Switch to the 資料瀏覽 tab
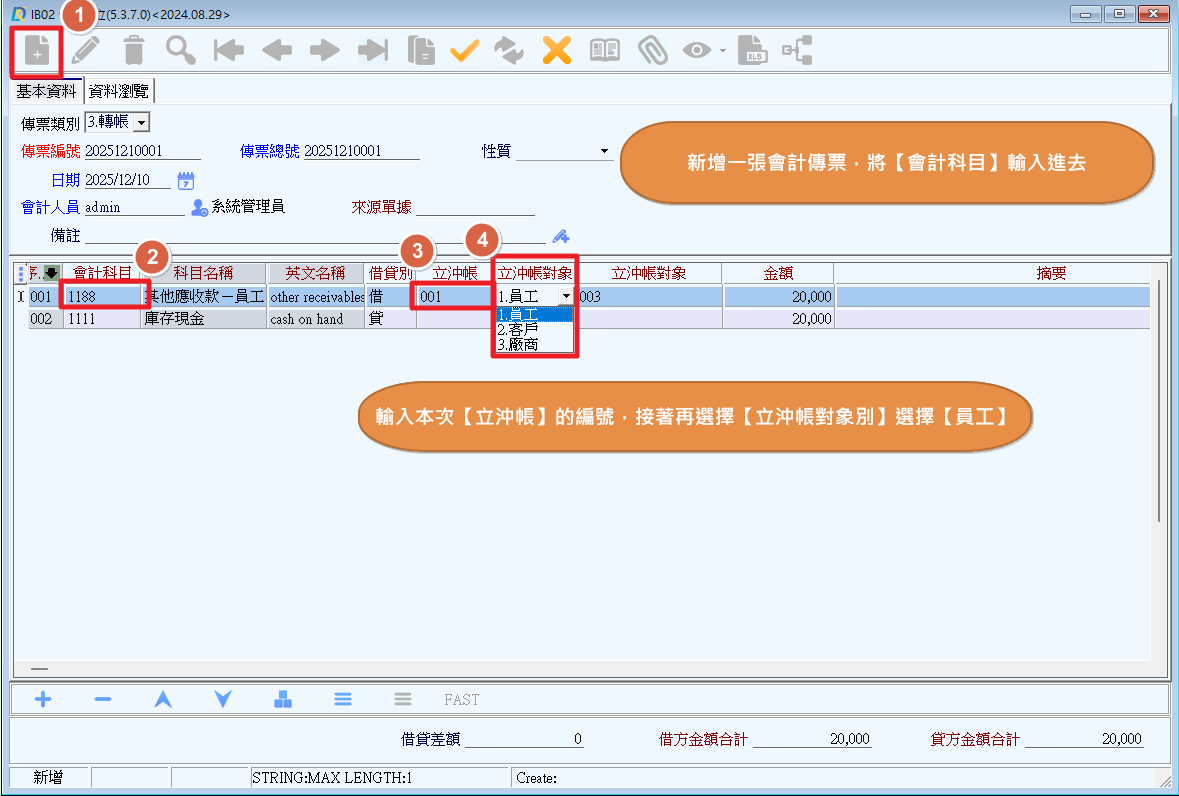 click(x=119, y=91)
